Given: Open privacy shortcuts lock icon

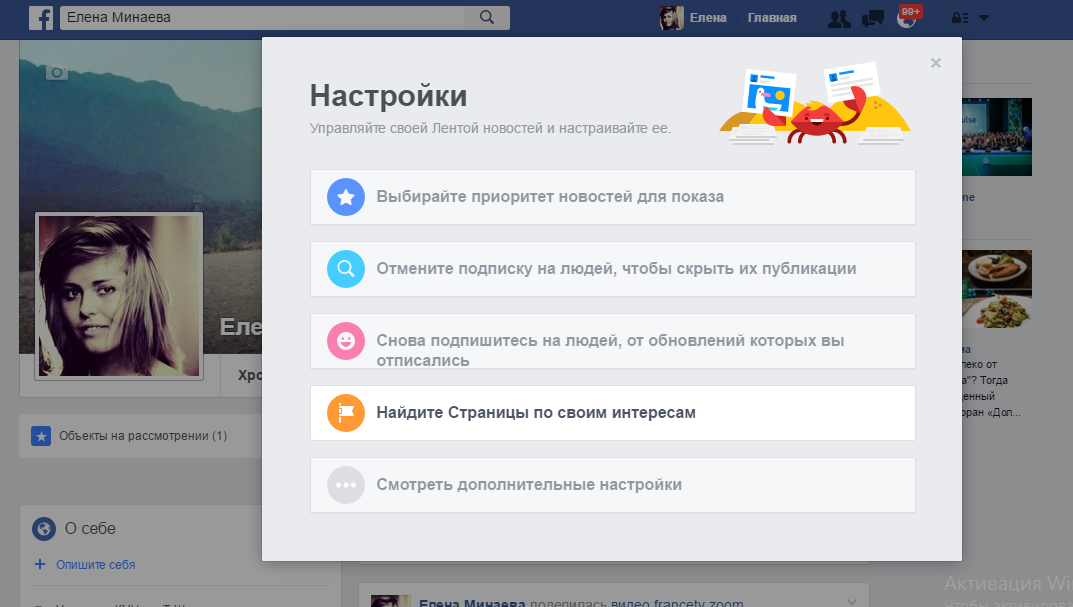Looking at the screenshot, I should 959,18.
